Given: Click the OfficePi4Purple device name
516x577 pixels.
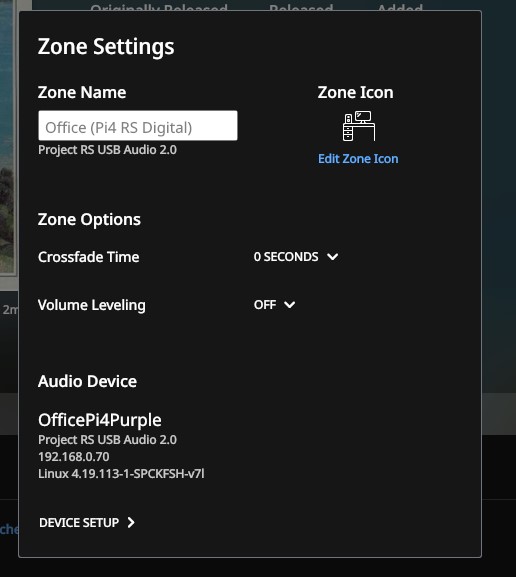Looking at the screenshot, I should [x=100, y=420].
